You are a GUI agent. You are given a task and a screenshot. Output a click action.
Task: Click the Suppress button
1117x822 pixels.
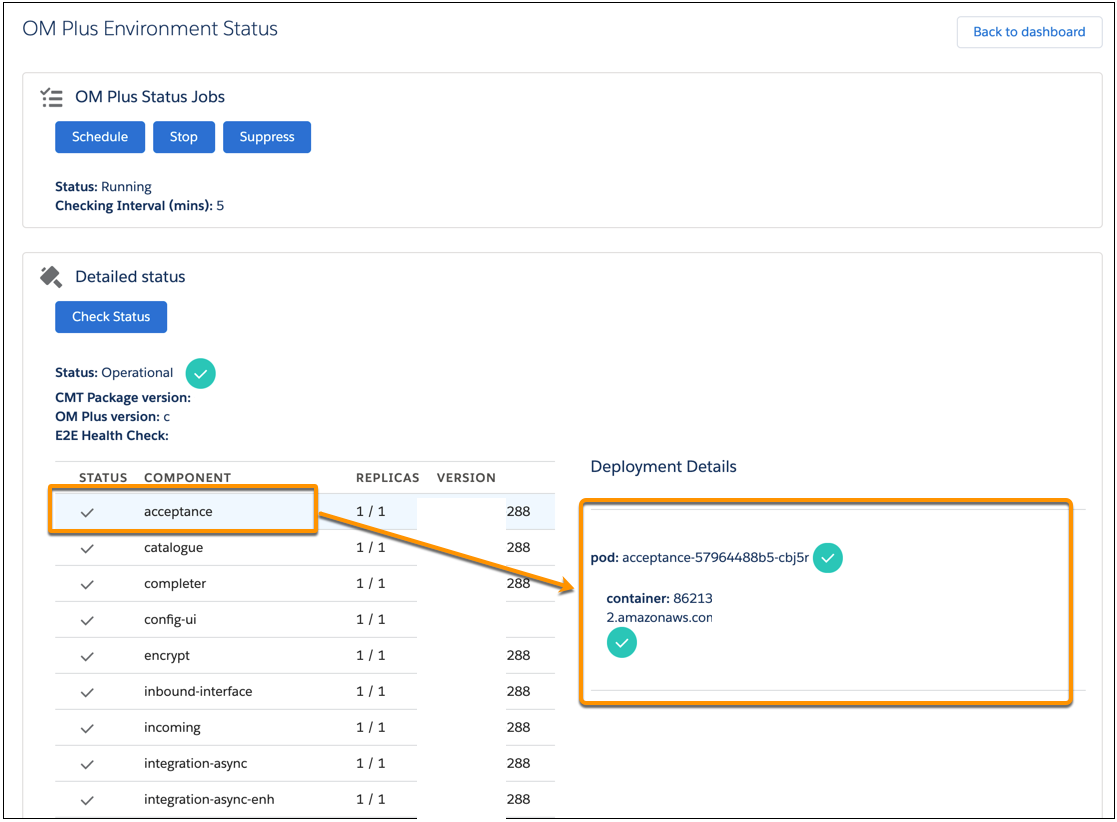(x=267, y=137)
